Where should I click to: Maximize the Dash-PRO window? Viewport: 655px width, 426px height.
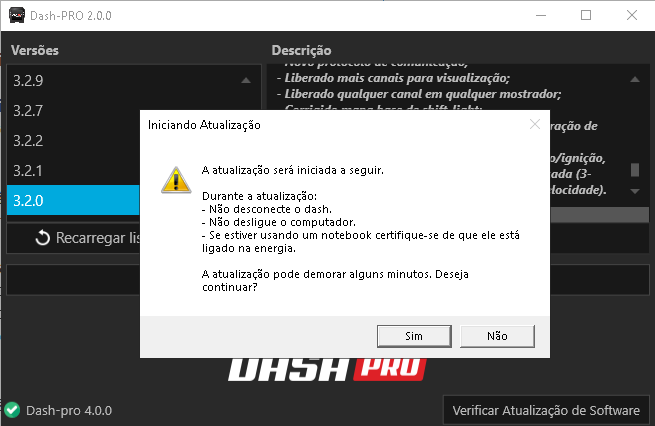click(x=586, y=15)
